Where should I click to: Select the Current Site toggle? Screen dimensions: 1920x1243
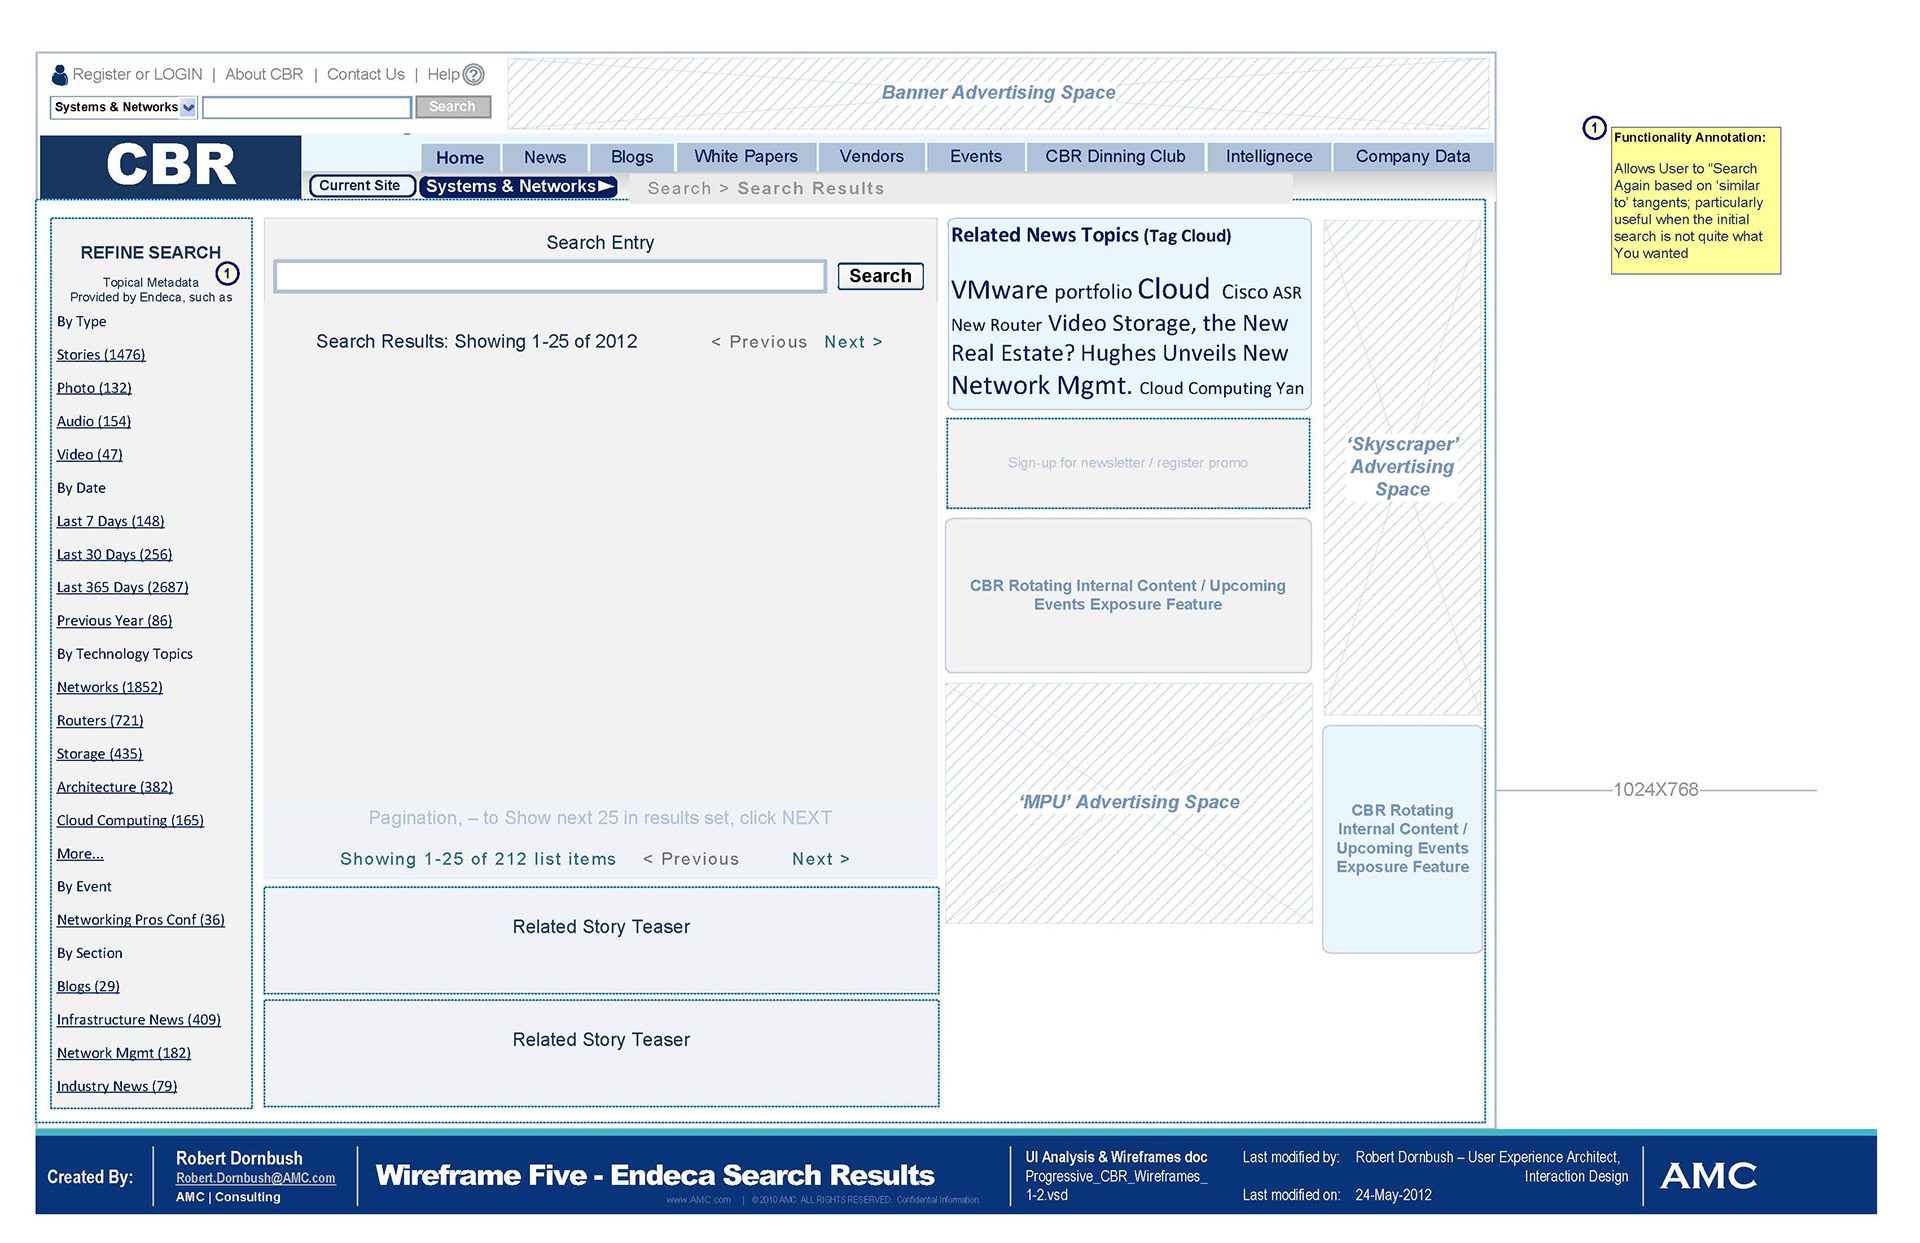[360, 186]
